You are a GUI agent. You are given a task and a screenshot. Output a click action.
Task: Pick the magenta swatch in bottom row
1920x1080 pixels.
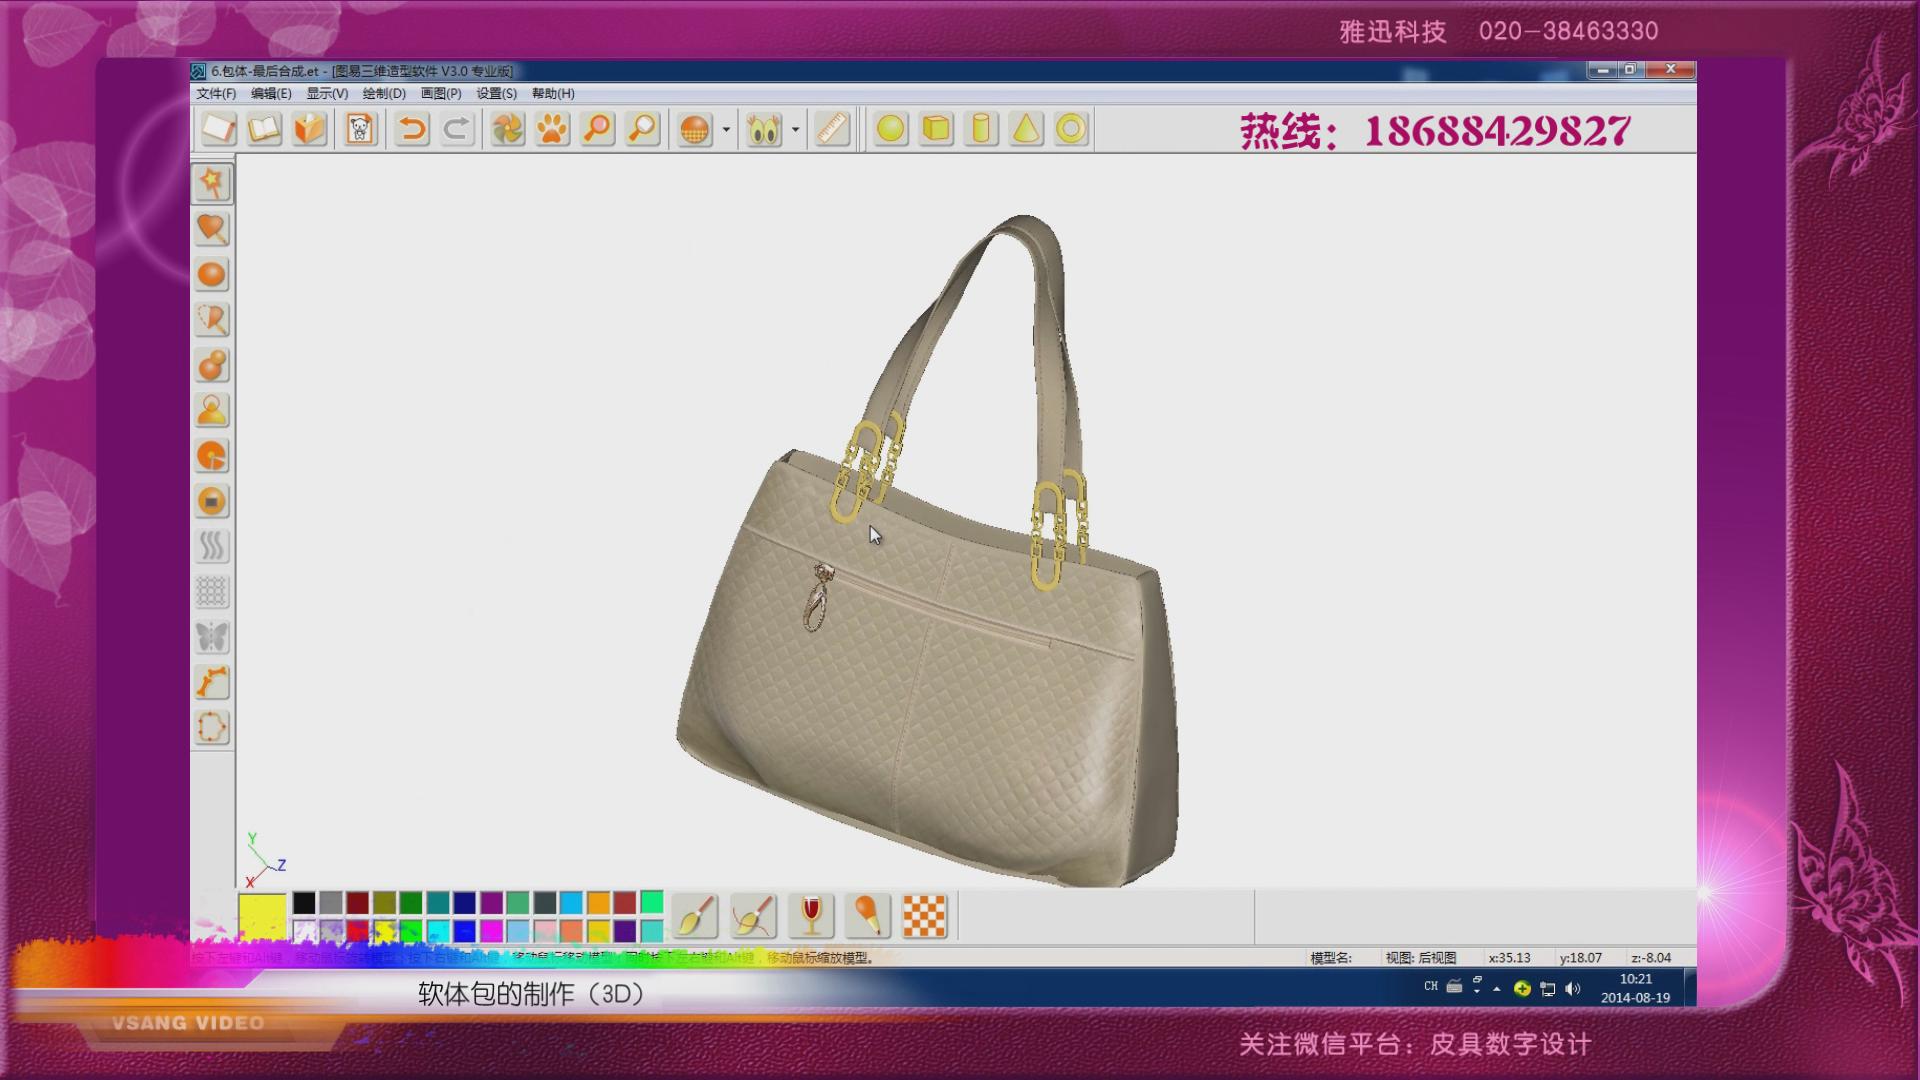(x=491, y=931)
